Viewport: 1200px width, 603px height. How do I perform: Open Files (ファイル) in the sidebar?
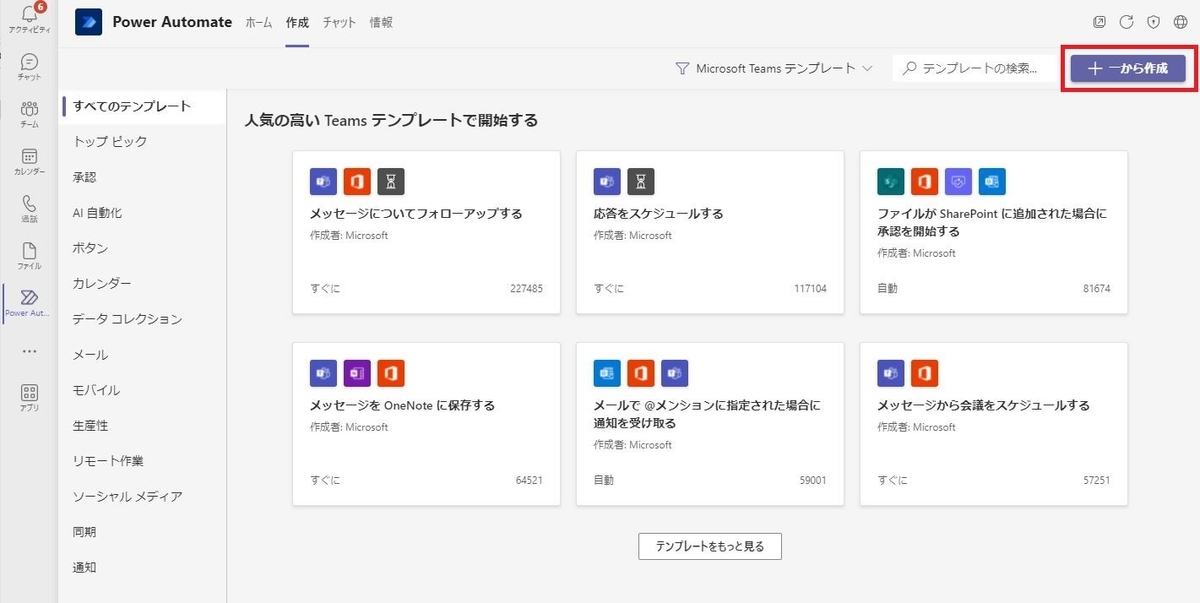tap(29, 256)
